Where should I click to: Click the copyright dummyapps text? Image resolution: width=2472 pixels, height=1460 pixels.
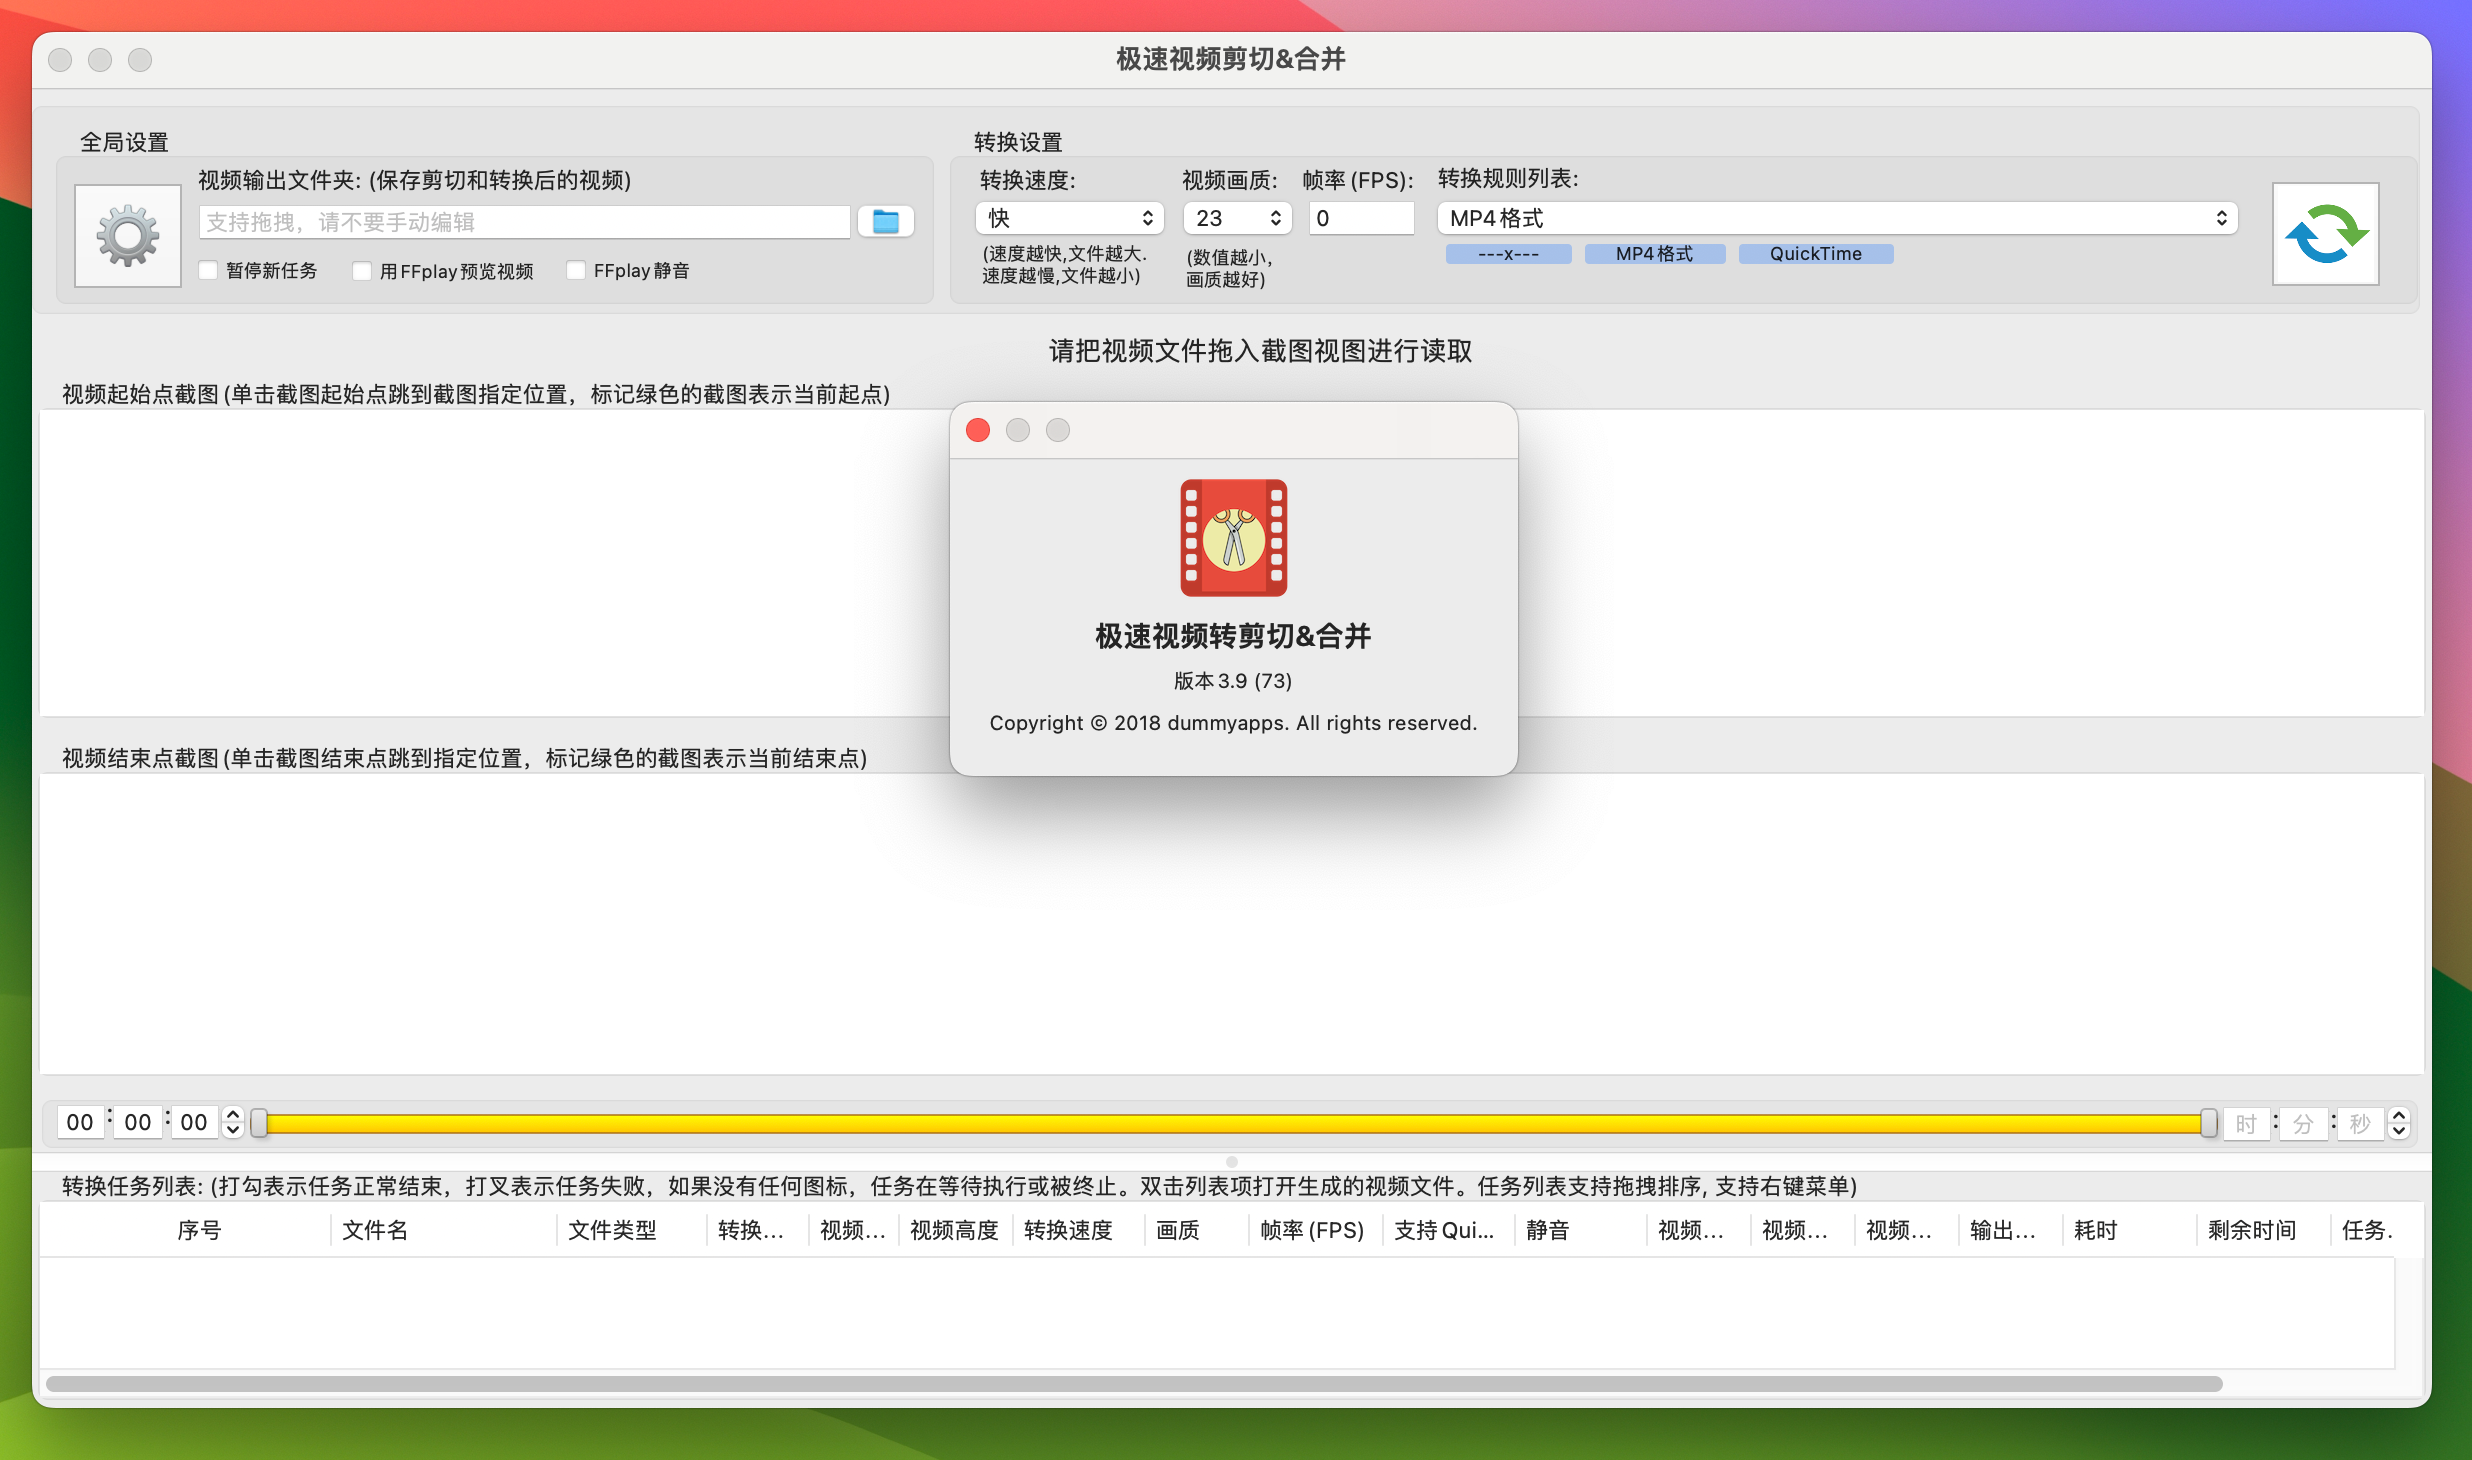click(x=1233, y=723)
